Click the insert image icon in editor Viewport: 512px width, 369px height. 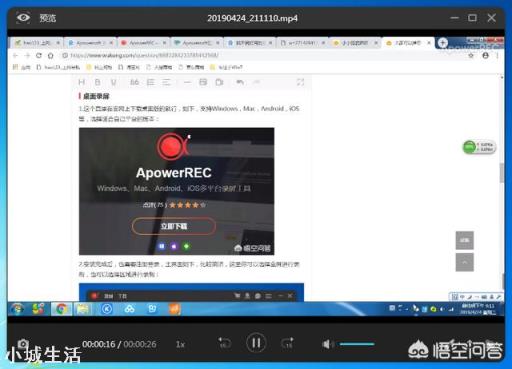pos(203,82)
